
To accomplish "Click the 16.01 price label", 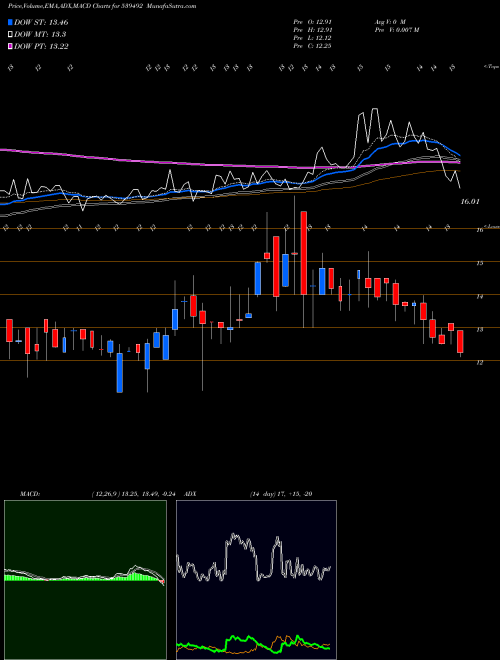I will tap(470, 202).
